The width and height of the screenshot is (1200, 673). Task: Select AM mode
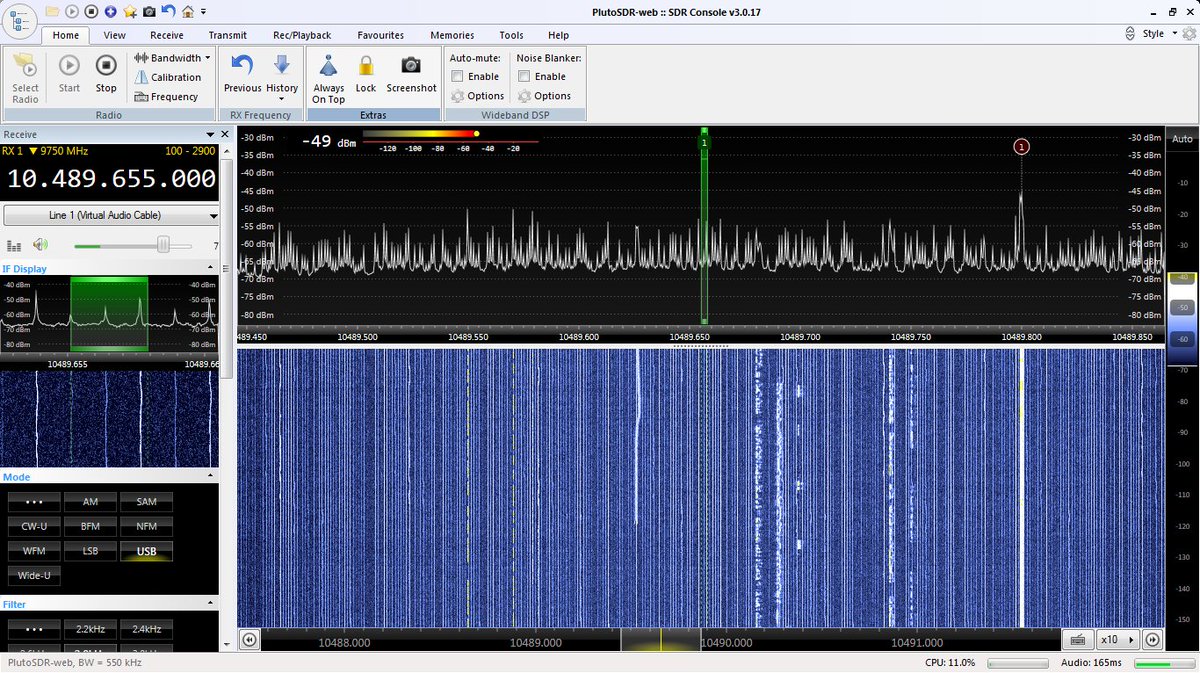pyautogui.click(x=90, y=501)
